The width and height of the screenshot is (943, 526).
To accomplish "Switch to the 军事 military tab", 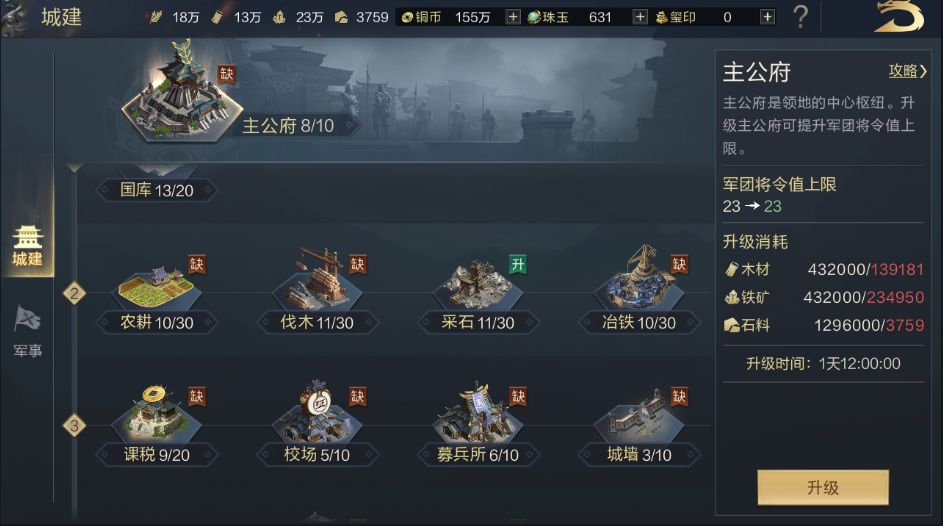I will (x=27, y=331).
